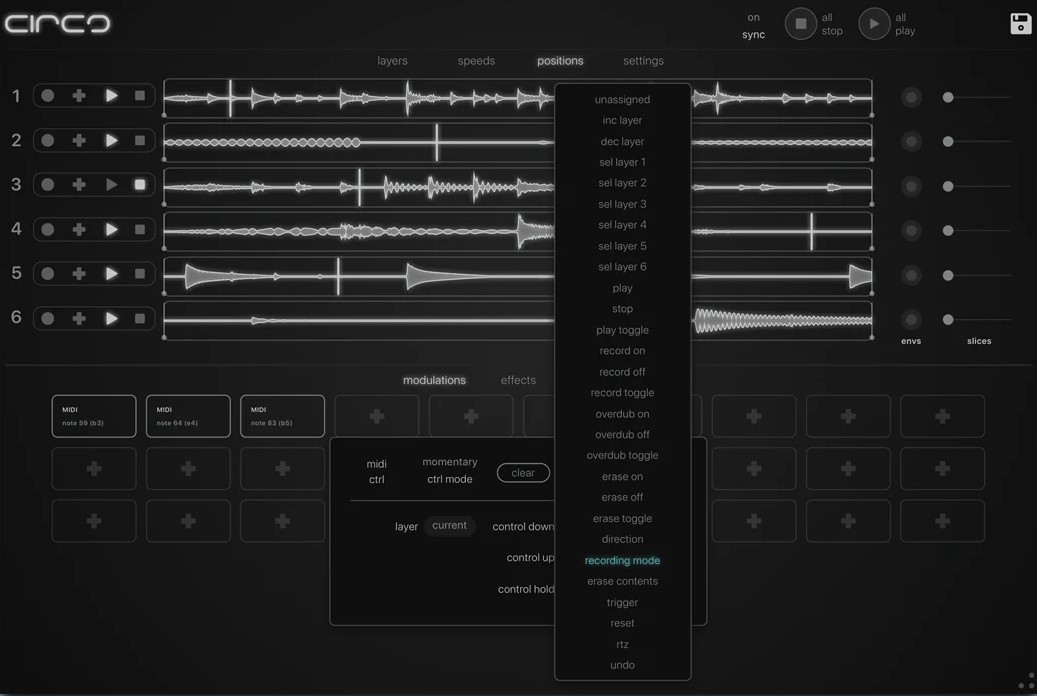Toggle the envs knob for layer 1
This screenshot has width=1037, height=696.
[911, 97]
